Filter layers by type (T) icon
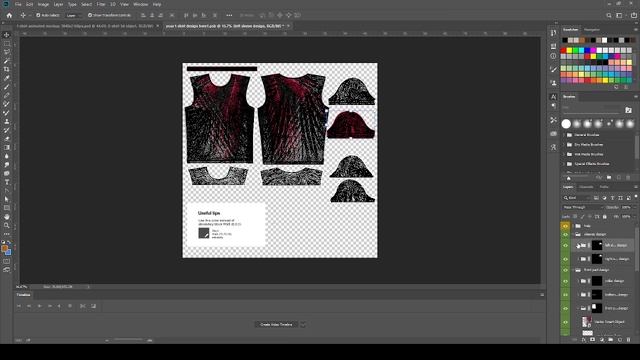640x360 pixels. pos(612,198)
